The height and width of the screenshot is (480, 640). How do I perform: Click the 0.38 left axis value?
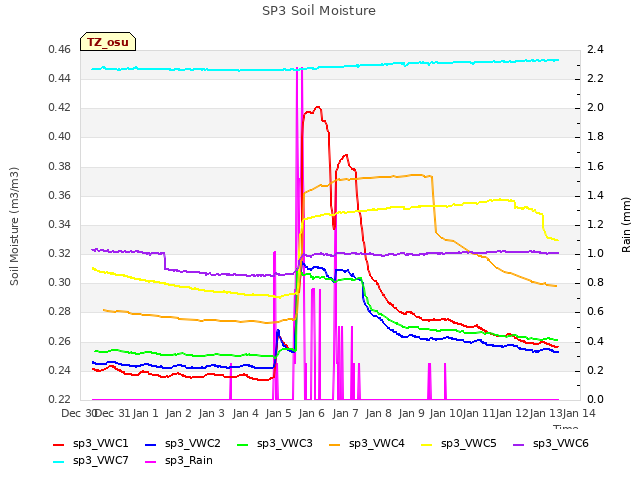60,167
